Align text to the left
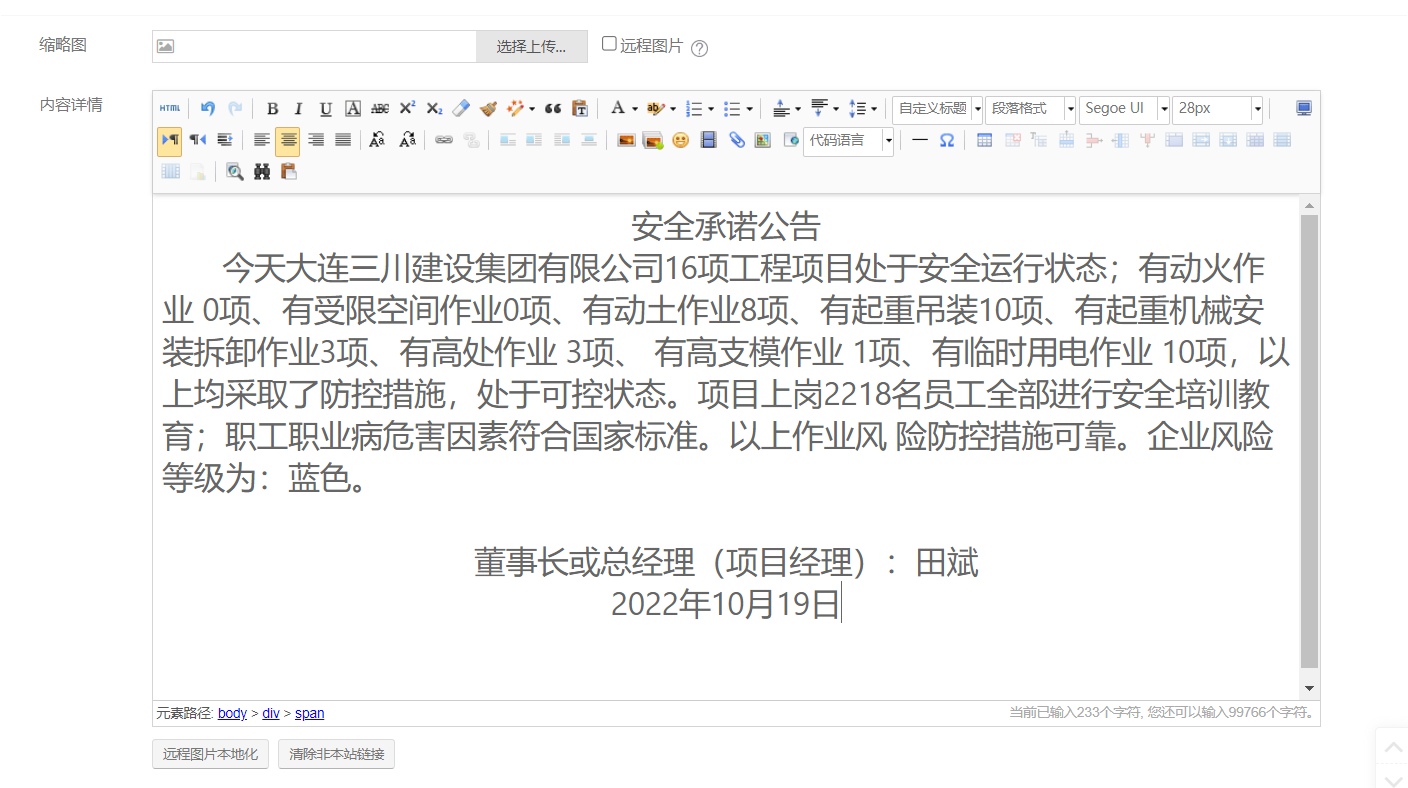Image resolution: width=1408 pixels, height=788 pixels. point(262,140)
